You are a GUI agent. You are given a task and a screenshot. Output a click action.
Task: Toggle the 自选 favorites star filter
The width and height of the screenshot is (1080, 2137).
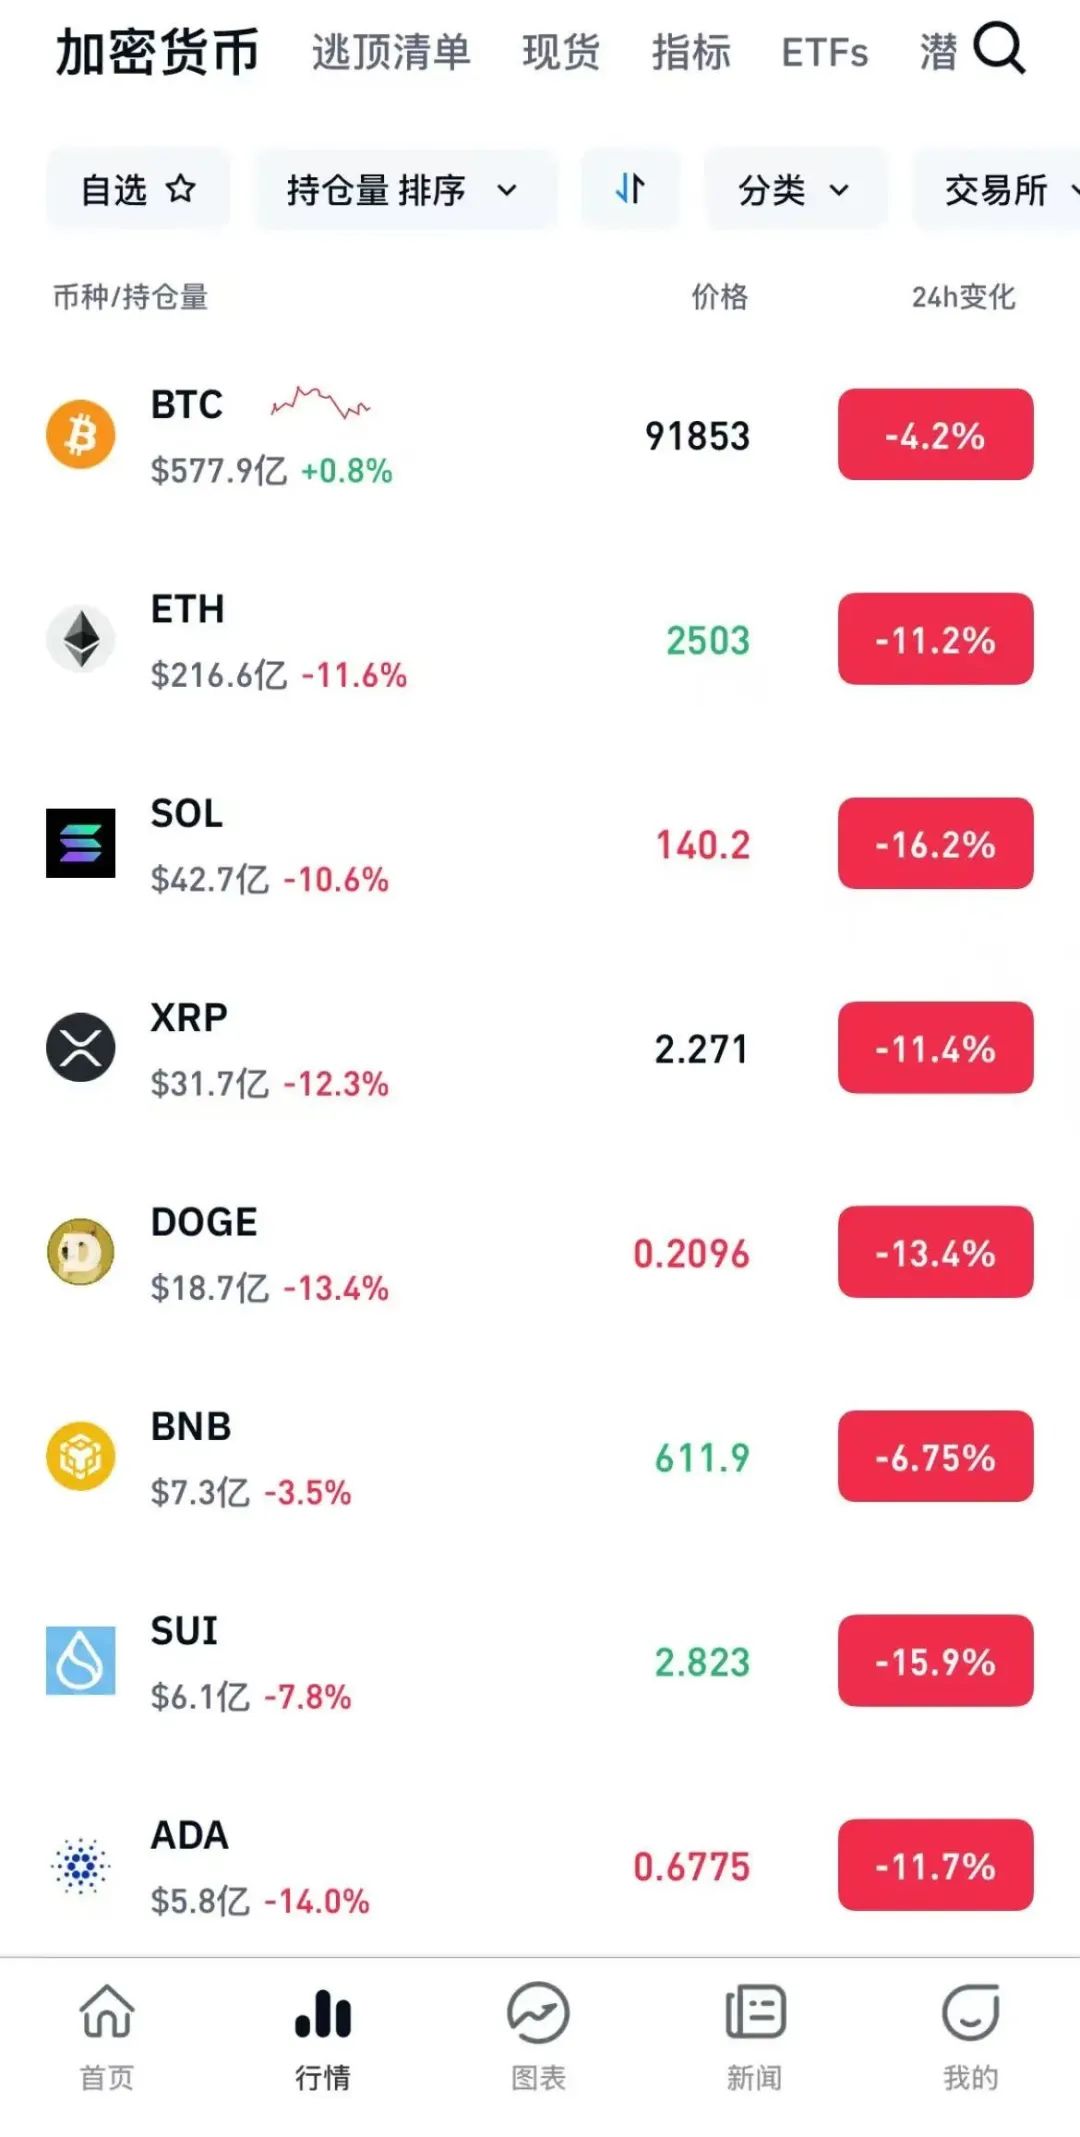click(x=138, y=189)
